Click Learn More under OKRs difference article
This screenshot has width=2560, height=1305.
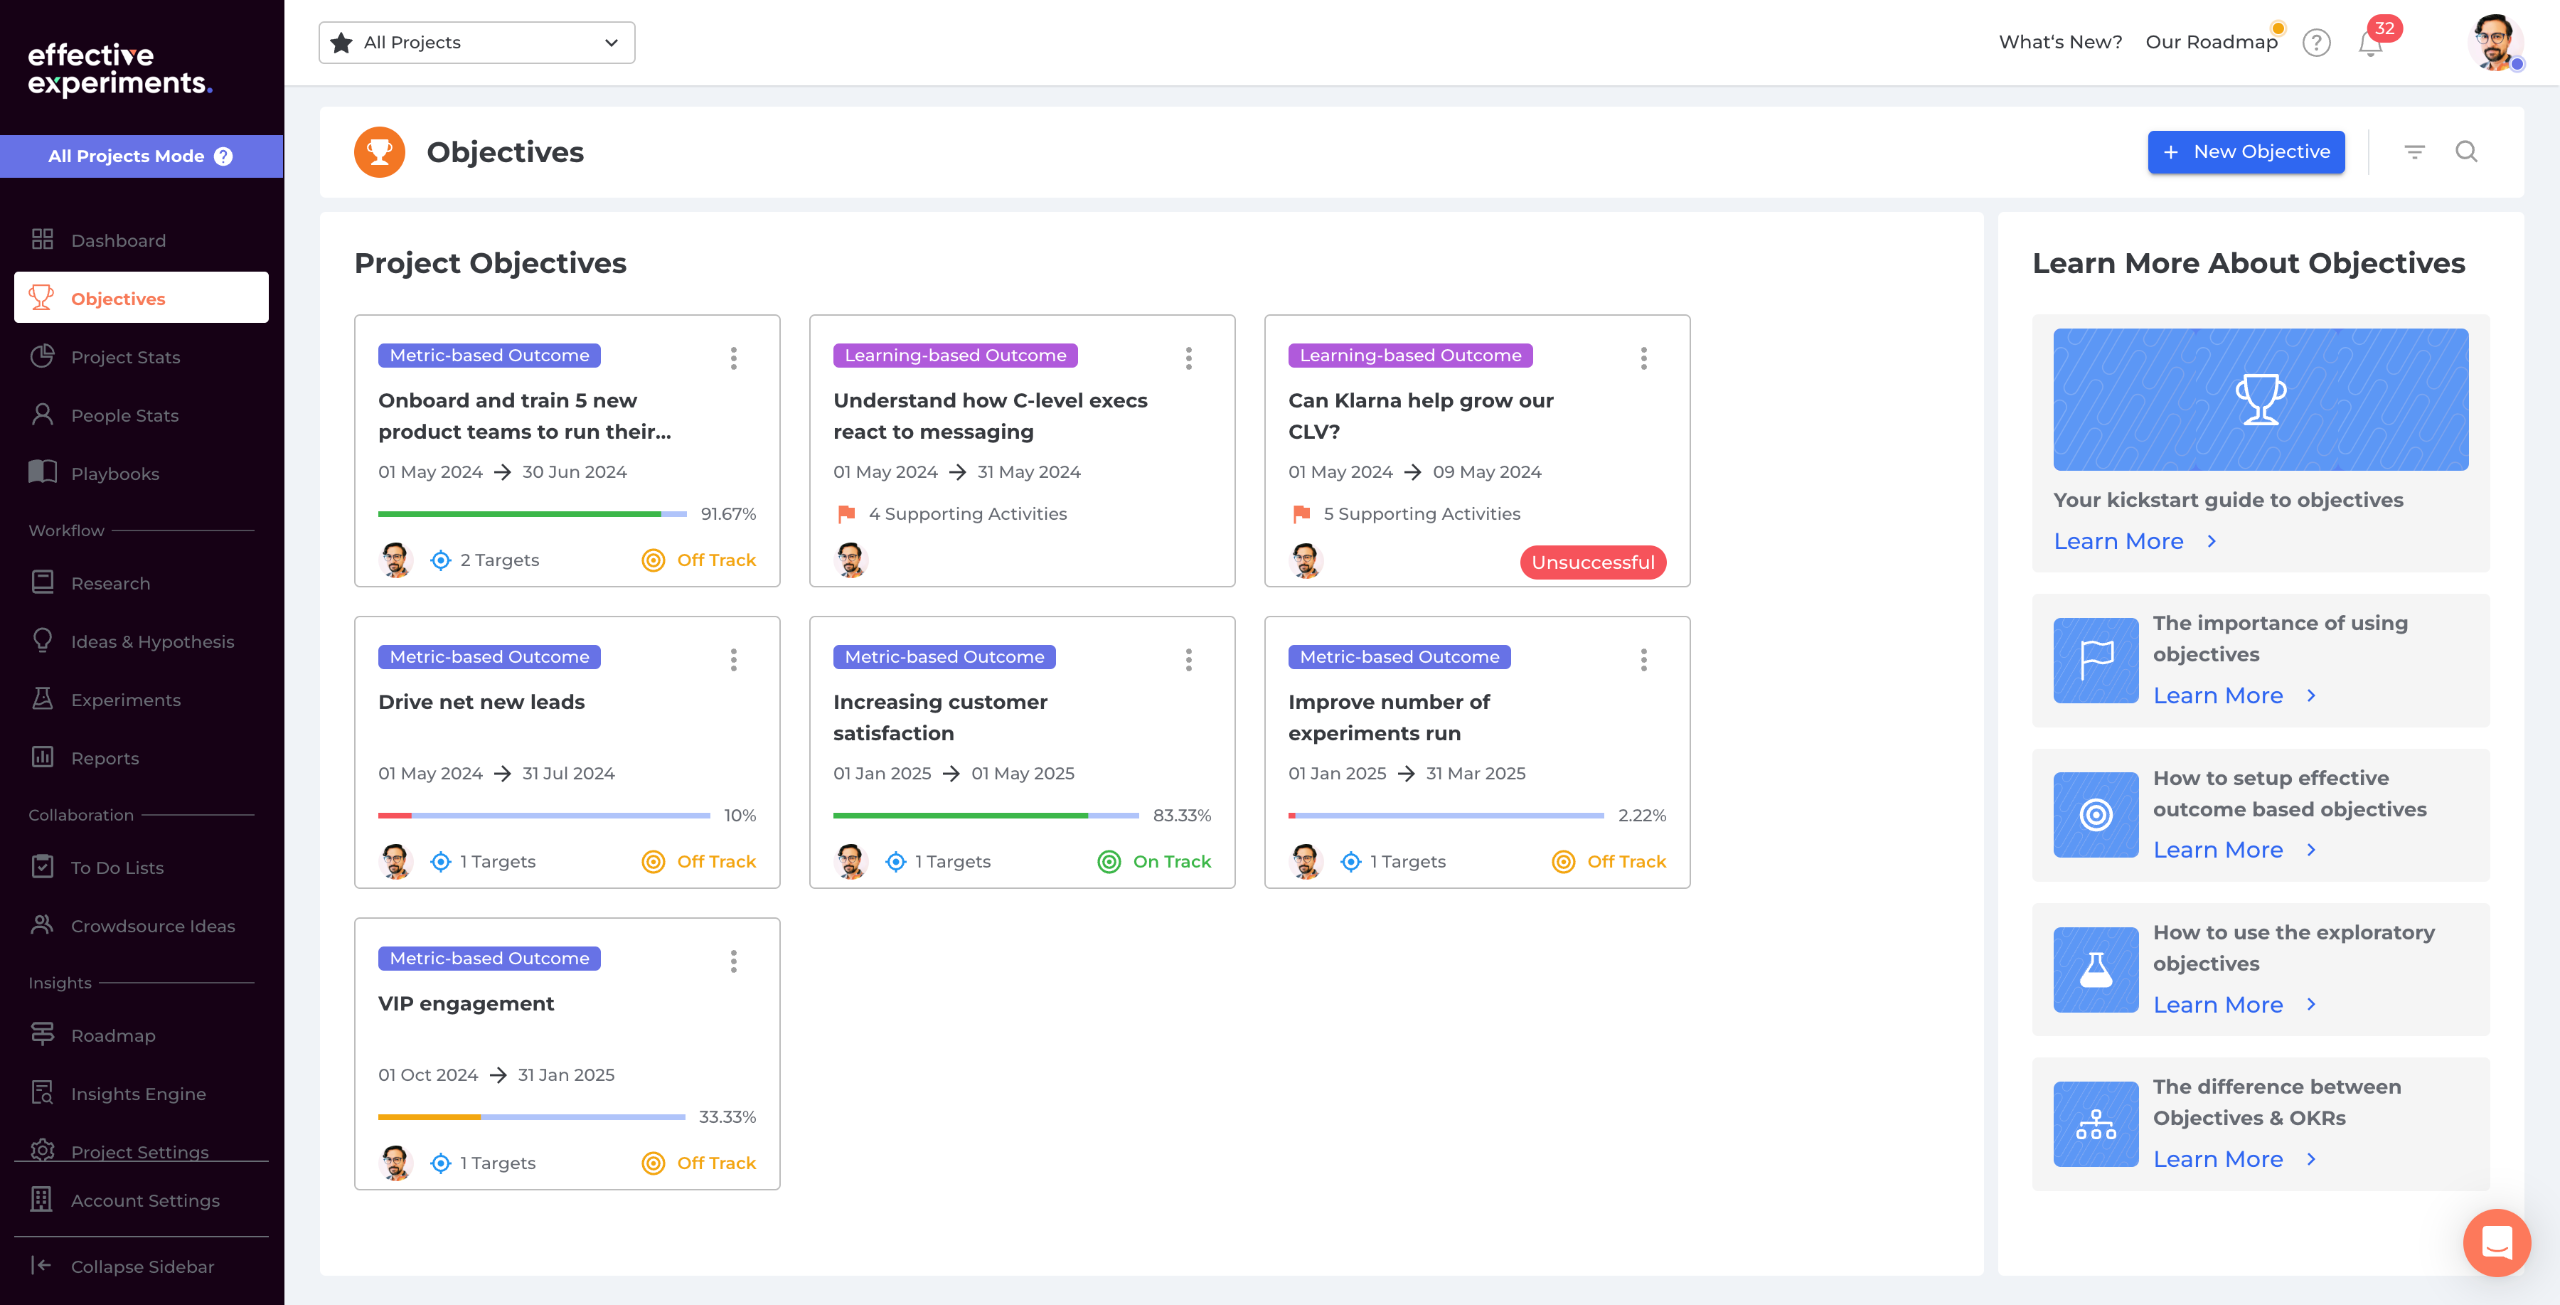[2218, 1159]
